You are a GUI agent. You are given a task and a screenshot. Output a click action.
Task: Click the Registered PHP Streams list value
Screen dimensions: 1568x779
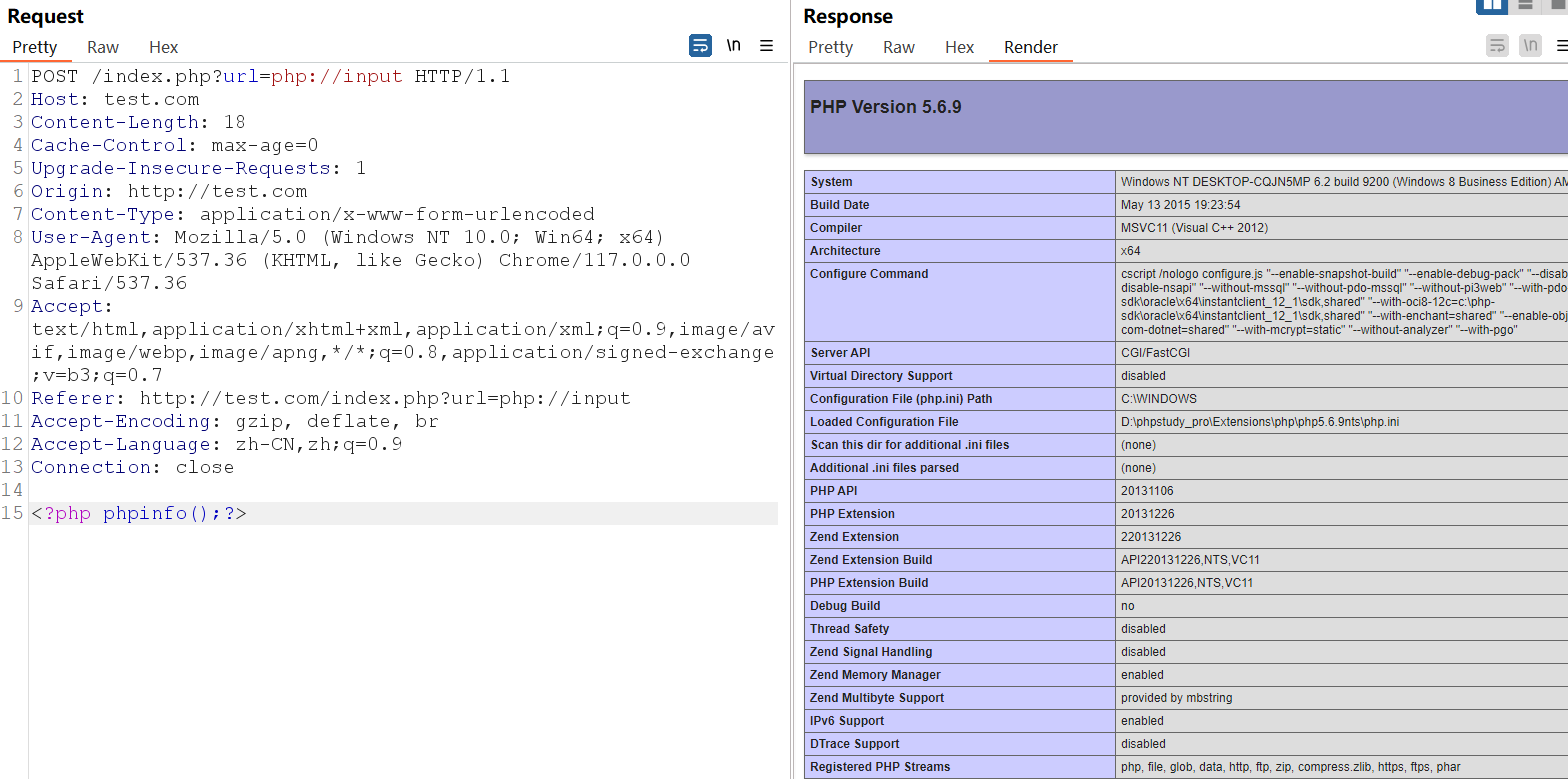coord(1291,767)
